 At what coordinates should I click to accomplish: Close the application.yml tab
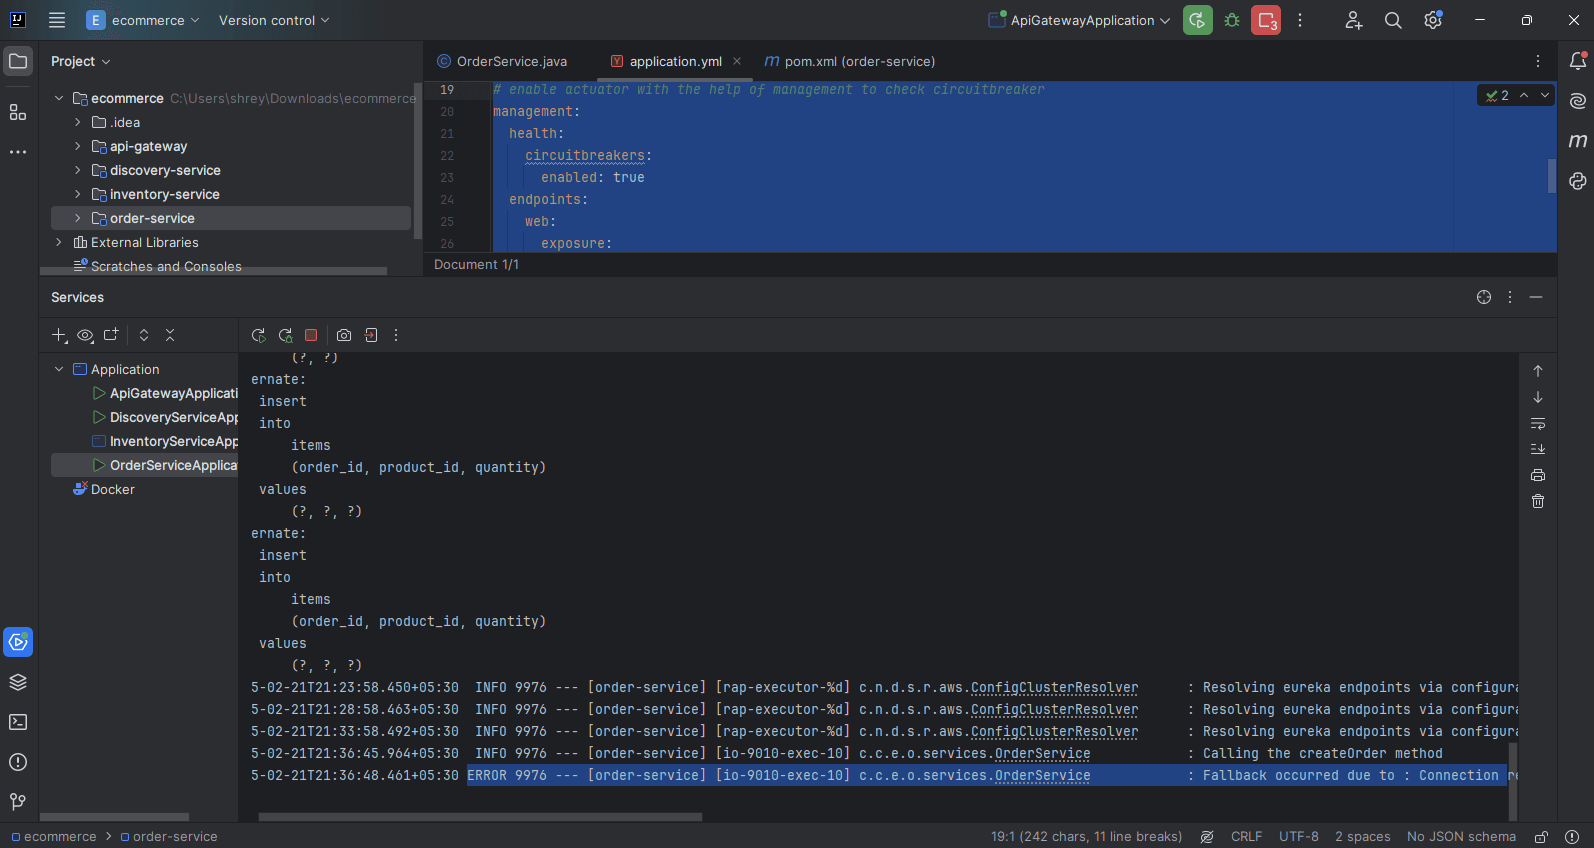[x=737, y=61]
